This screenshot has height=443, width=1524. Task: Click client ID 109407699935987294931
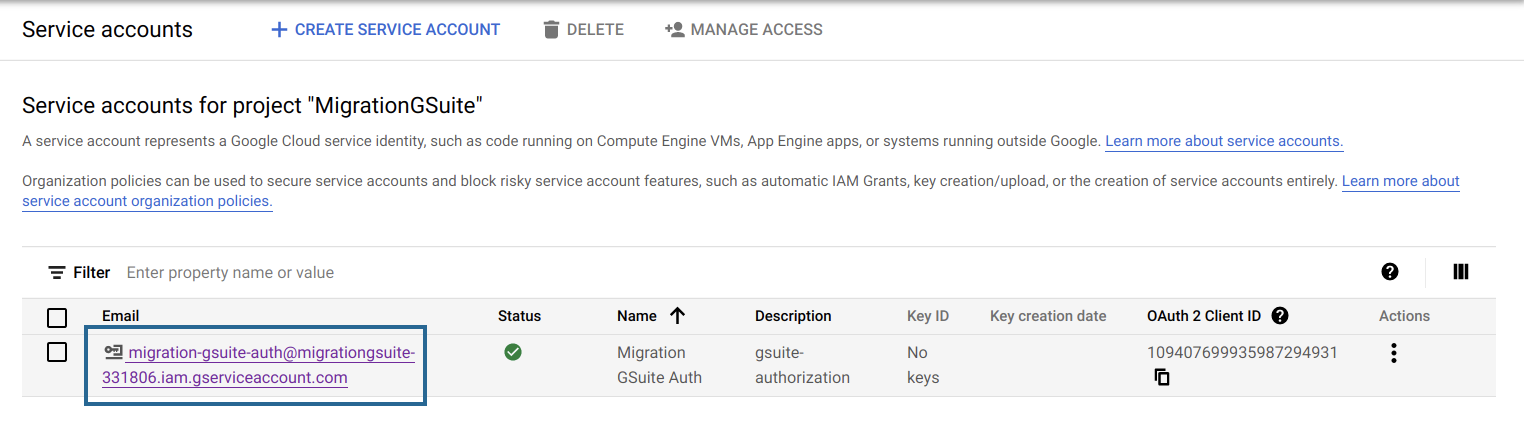1242,352
